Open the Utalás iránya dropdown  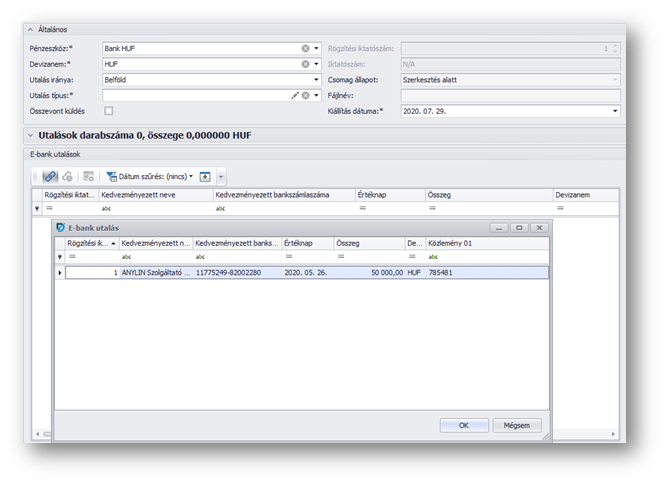click(316, 80)
